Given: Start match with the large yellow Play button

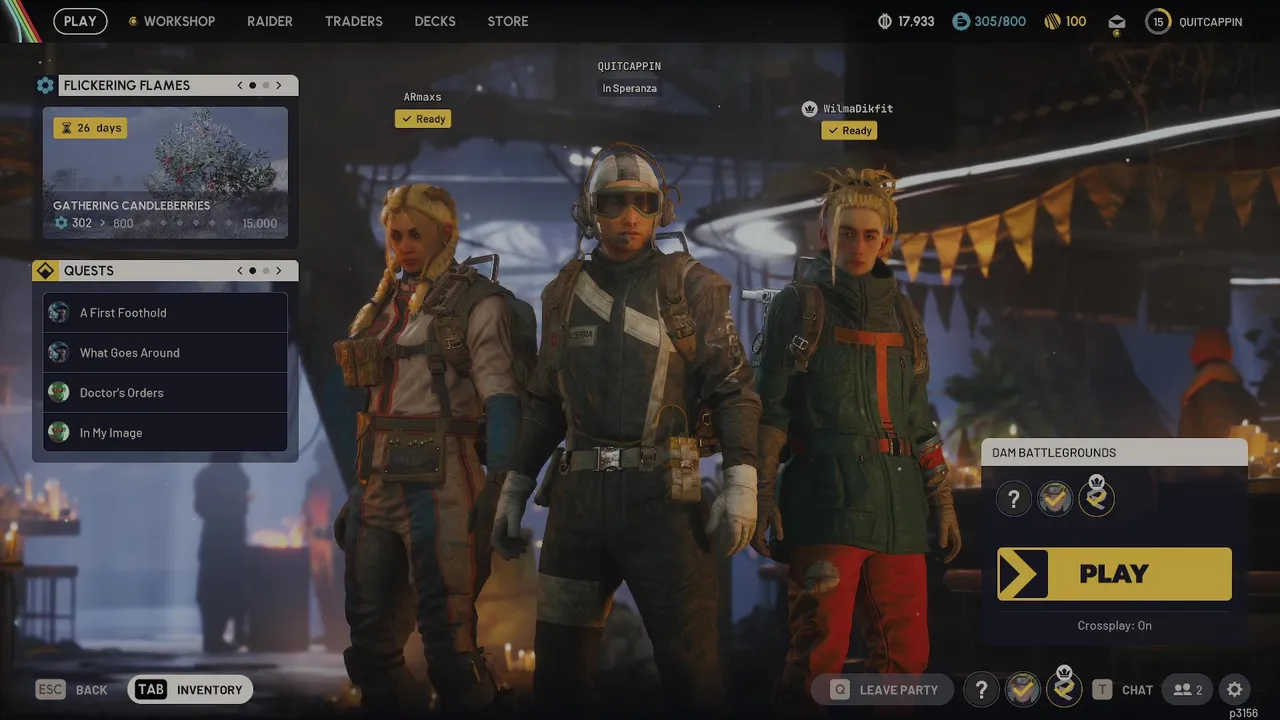Looking at the screenshot, I should [x=1114, y=574].
